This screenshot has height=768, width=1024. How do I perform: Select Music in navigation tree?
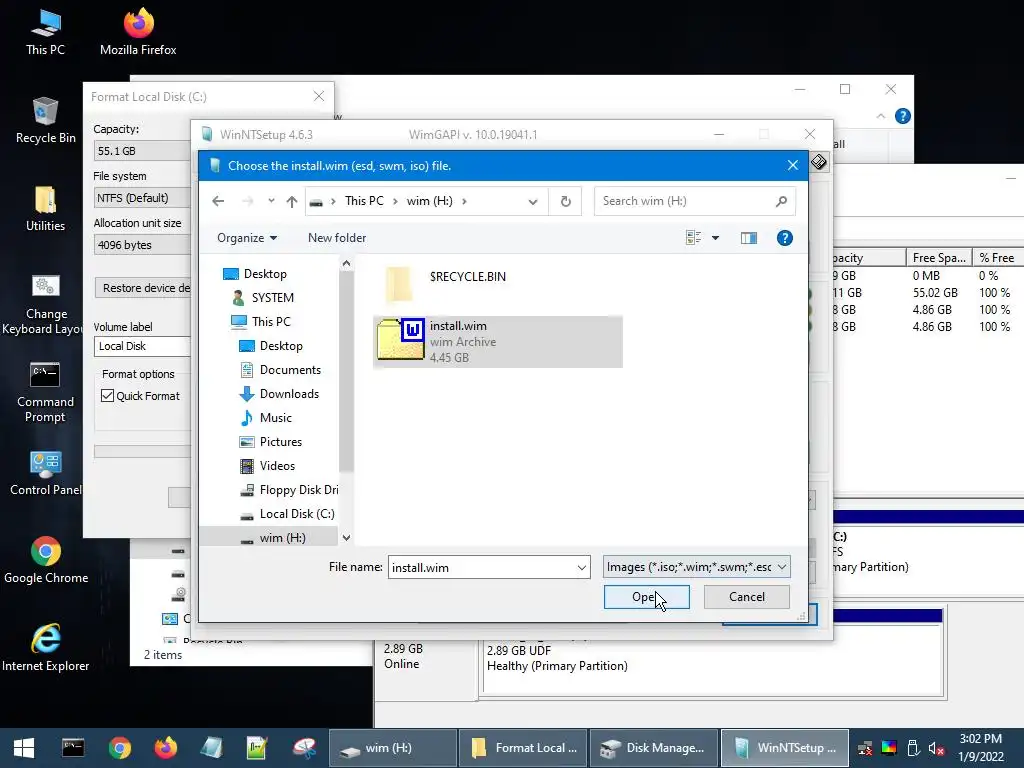(266, 418)
